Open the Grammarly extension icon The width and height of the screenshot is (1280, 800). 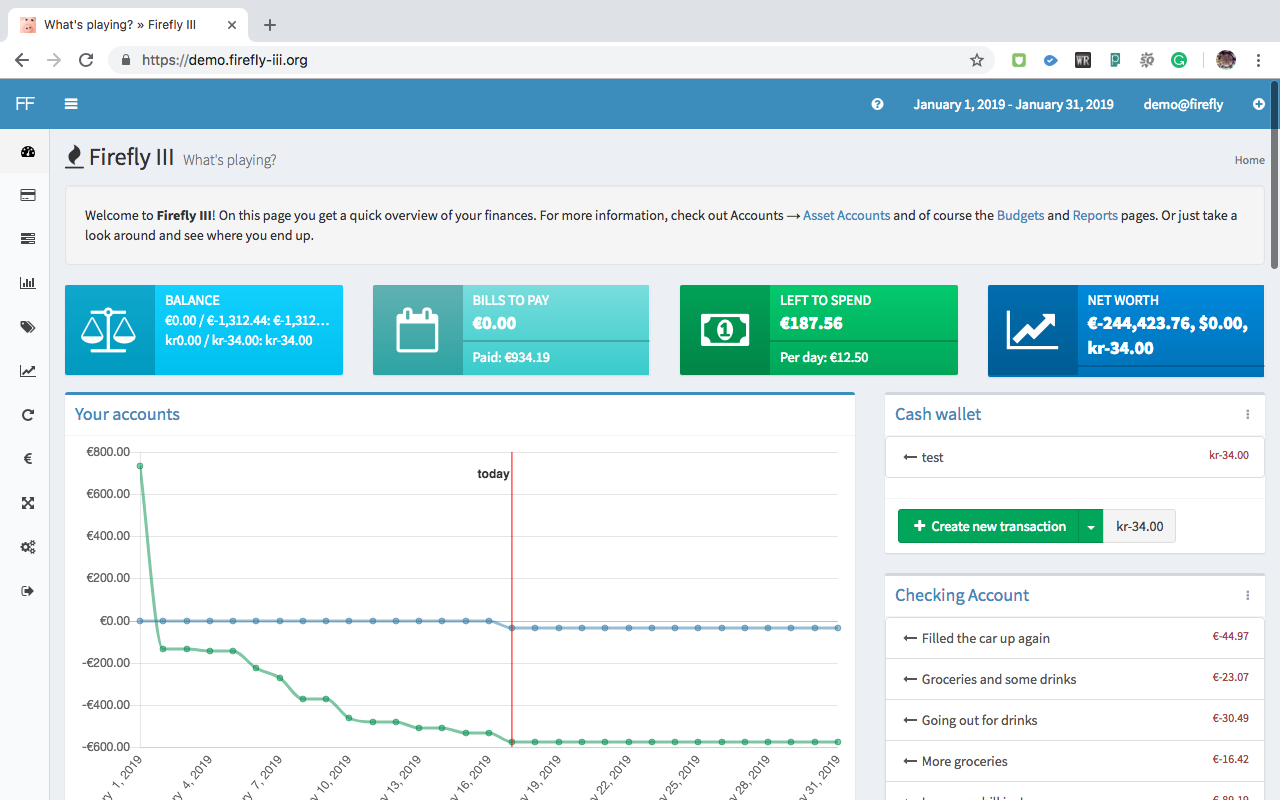tap(1179, 60)
